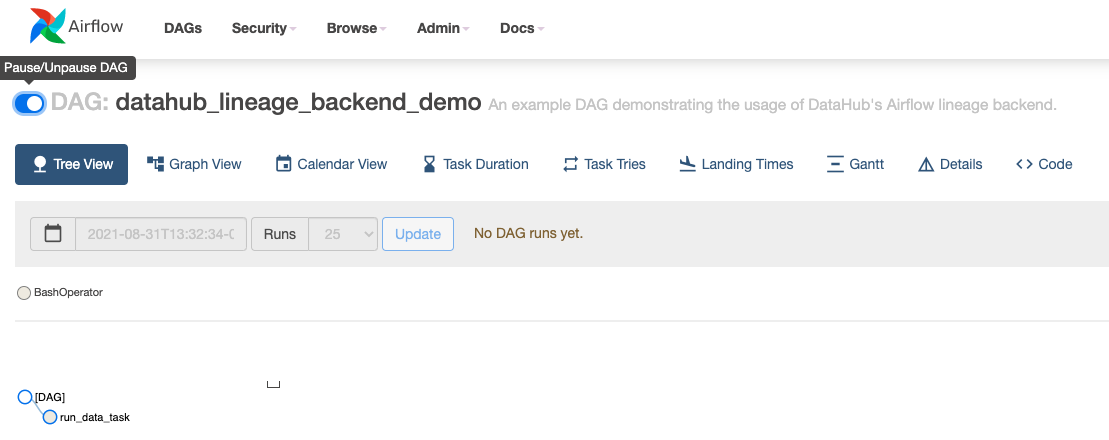Open the Runs count dropdown

(343, 234)
